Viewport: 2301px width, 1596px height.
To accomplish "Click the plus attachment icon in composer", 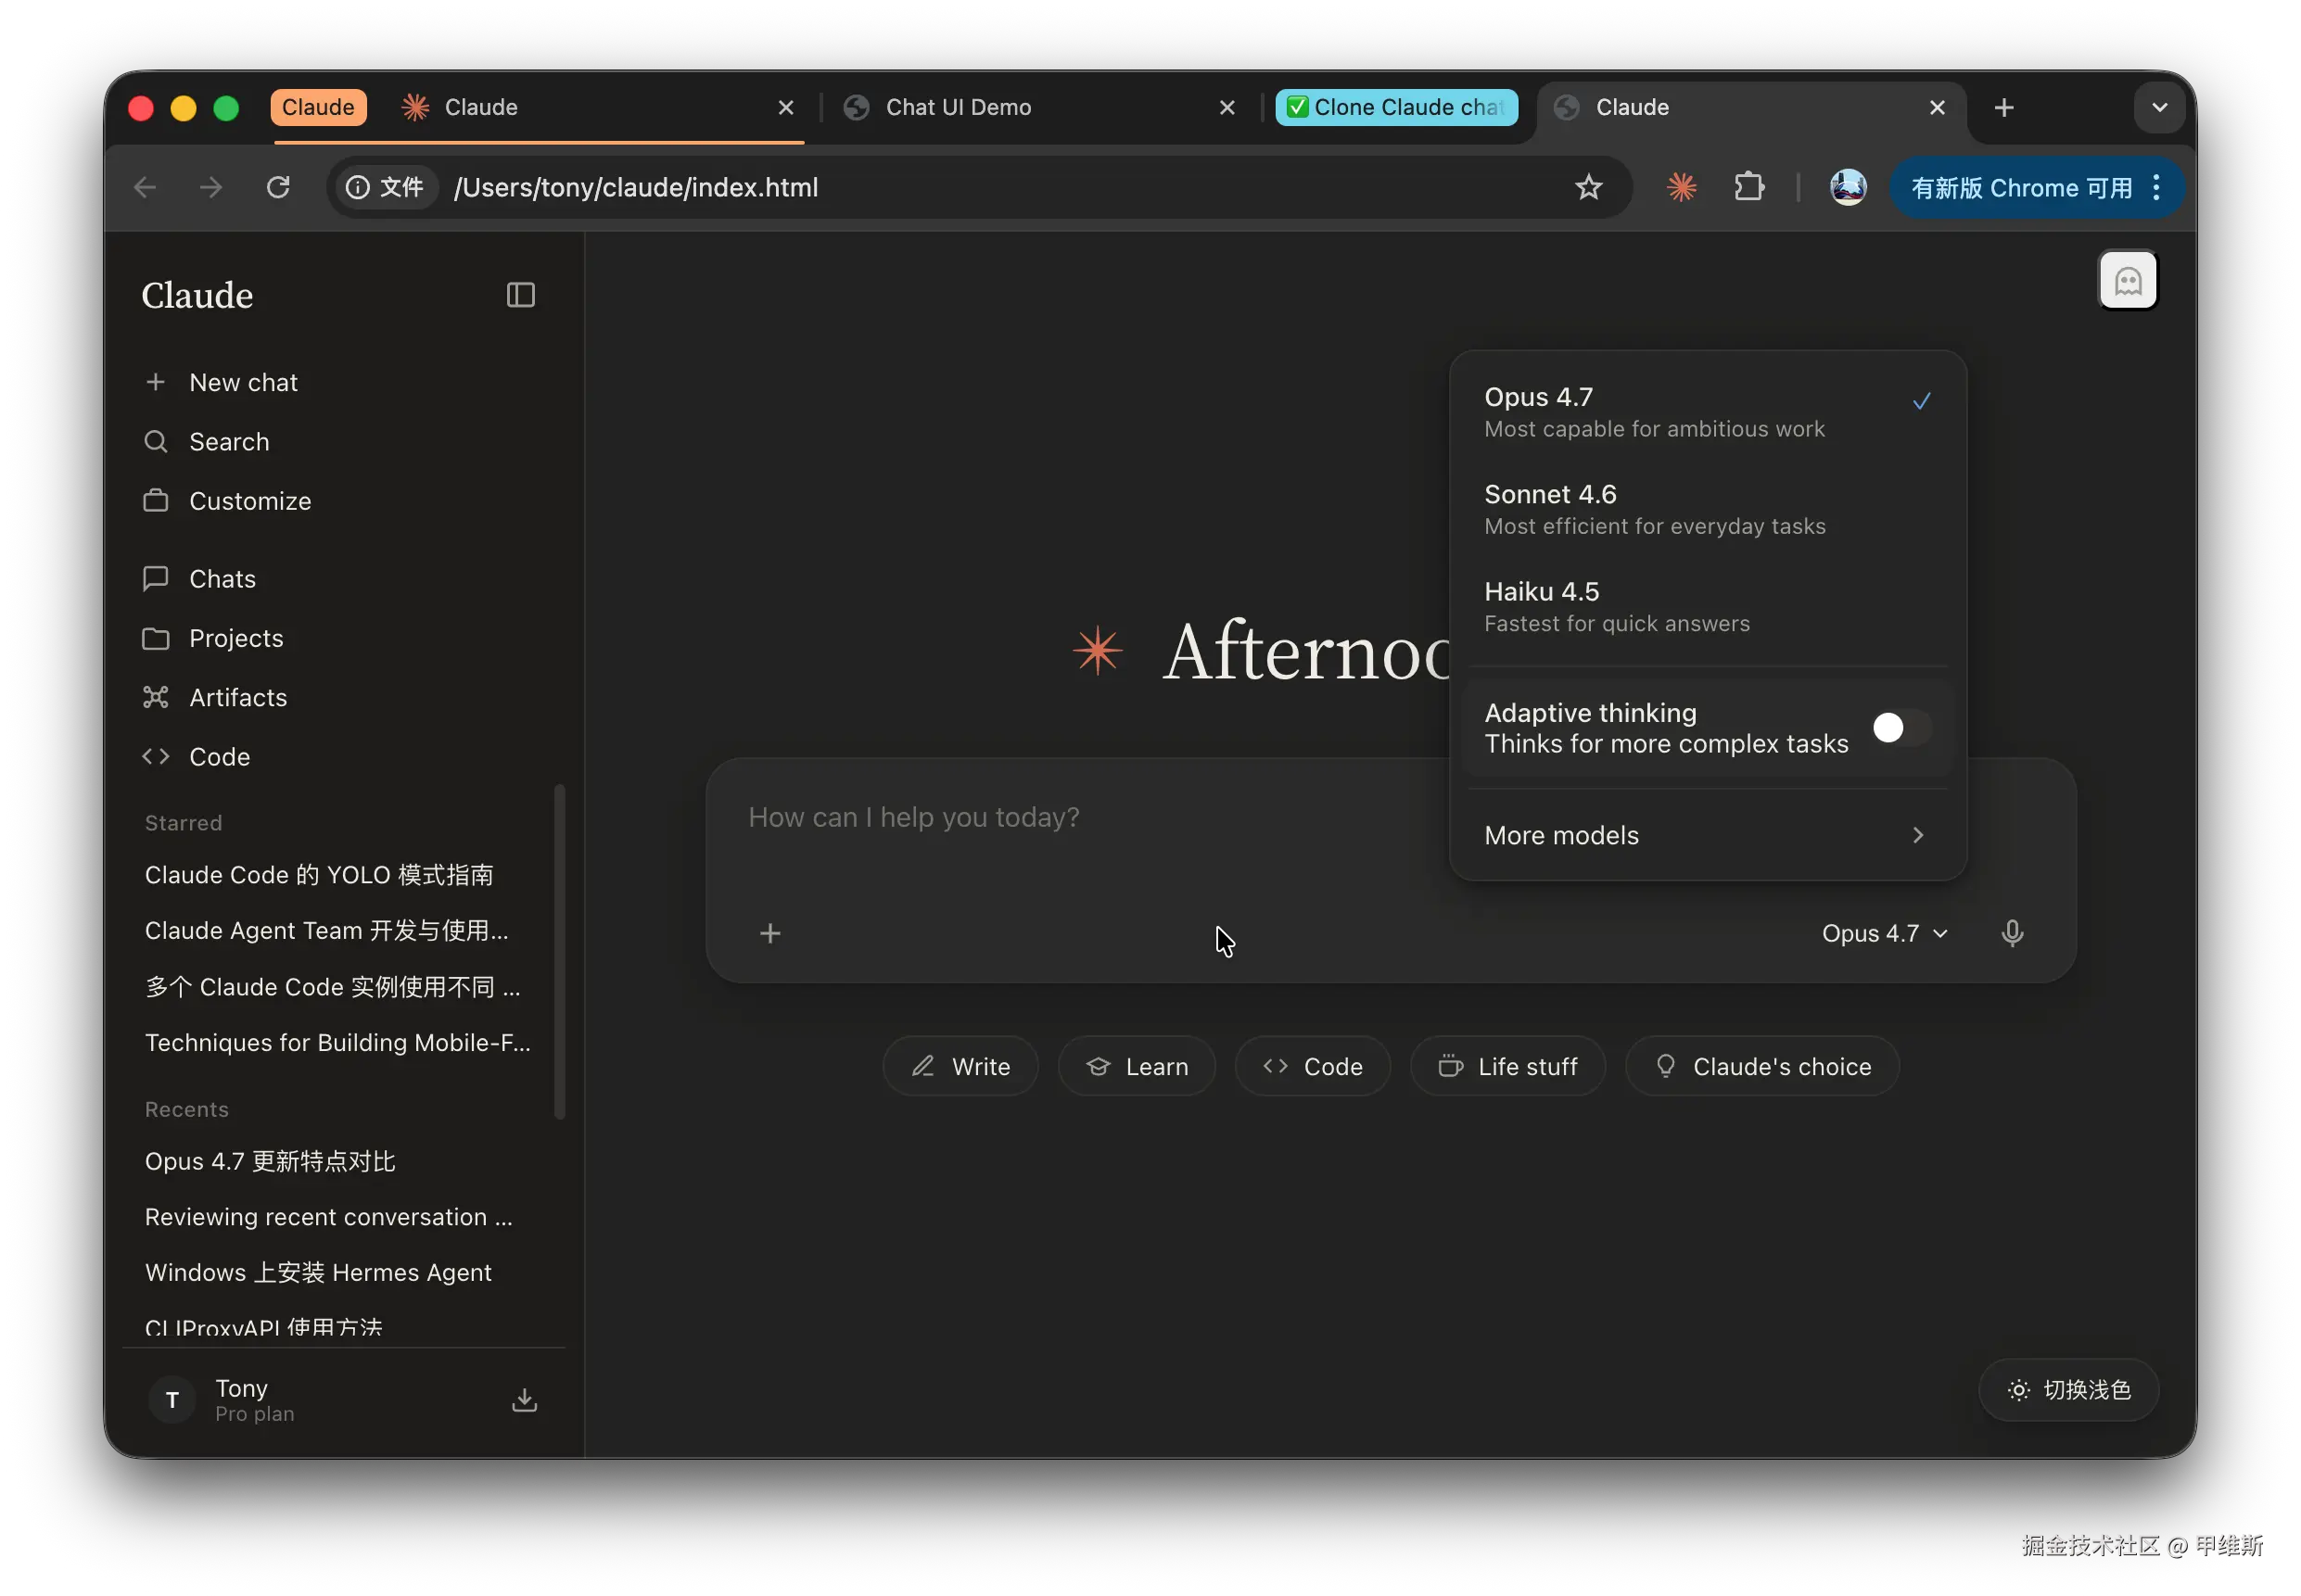I will (x=770, y=933).
